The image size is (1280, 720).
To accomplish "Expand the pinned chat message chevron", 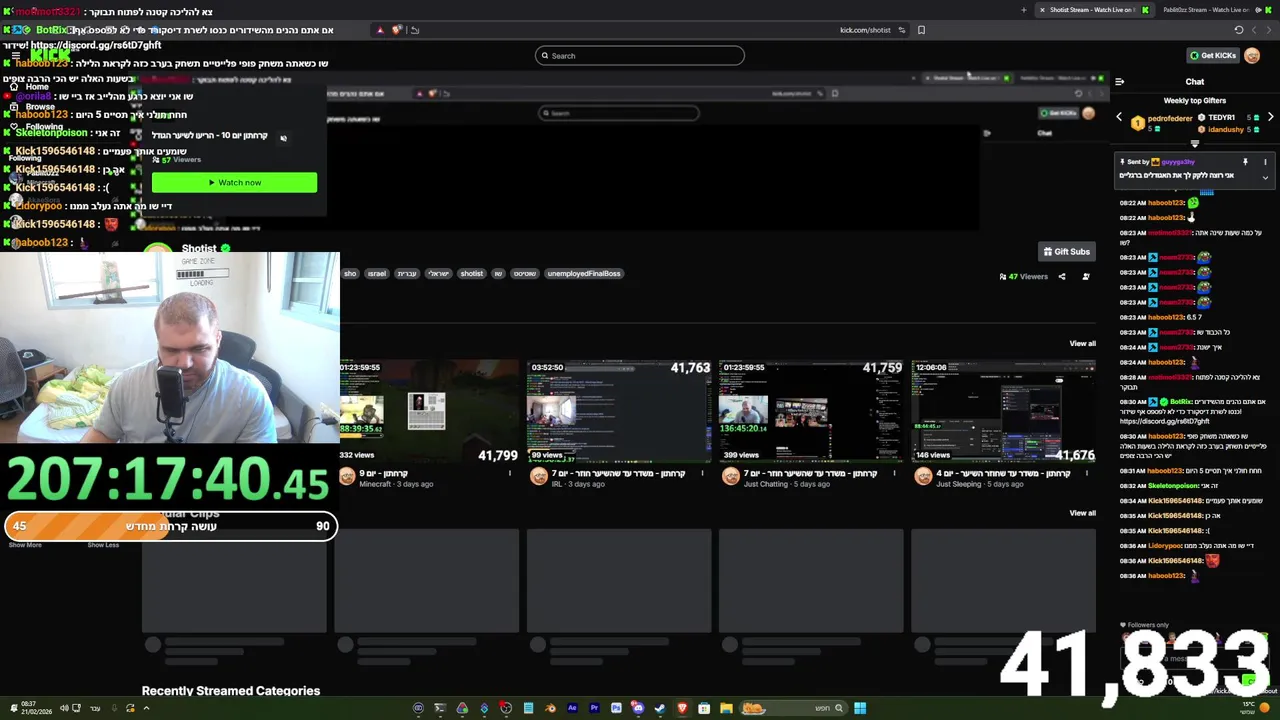I will pos(1265,177).
